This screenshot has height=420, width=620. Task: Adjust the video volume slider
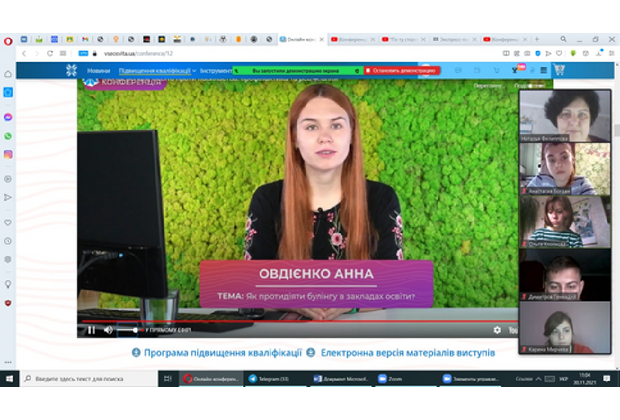127,330
